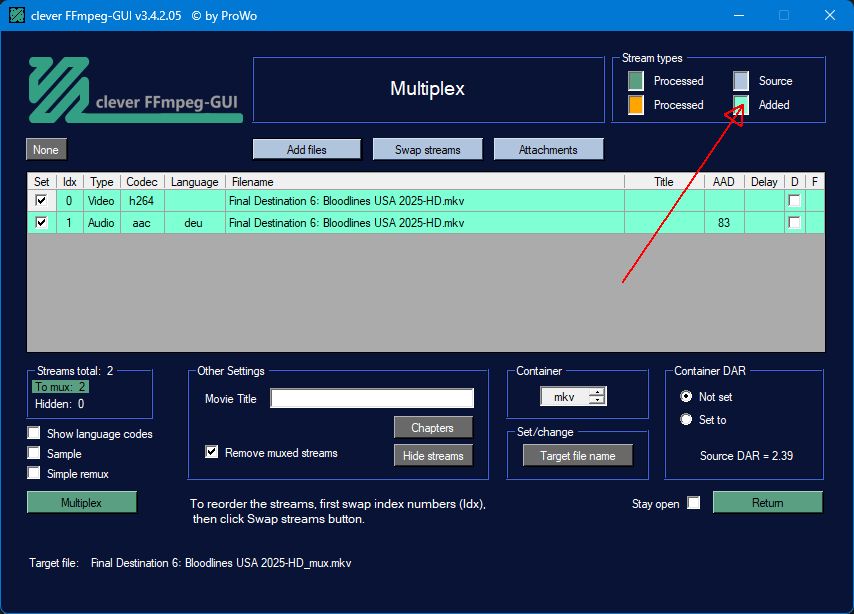Step container format down with lower arrow

coord(597,401)
